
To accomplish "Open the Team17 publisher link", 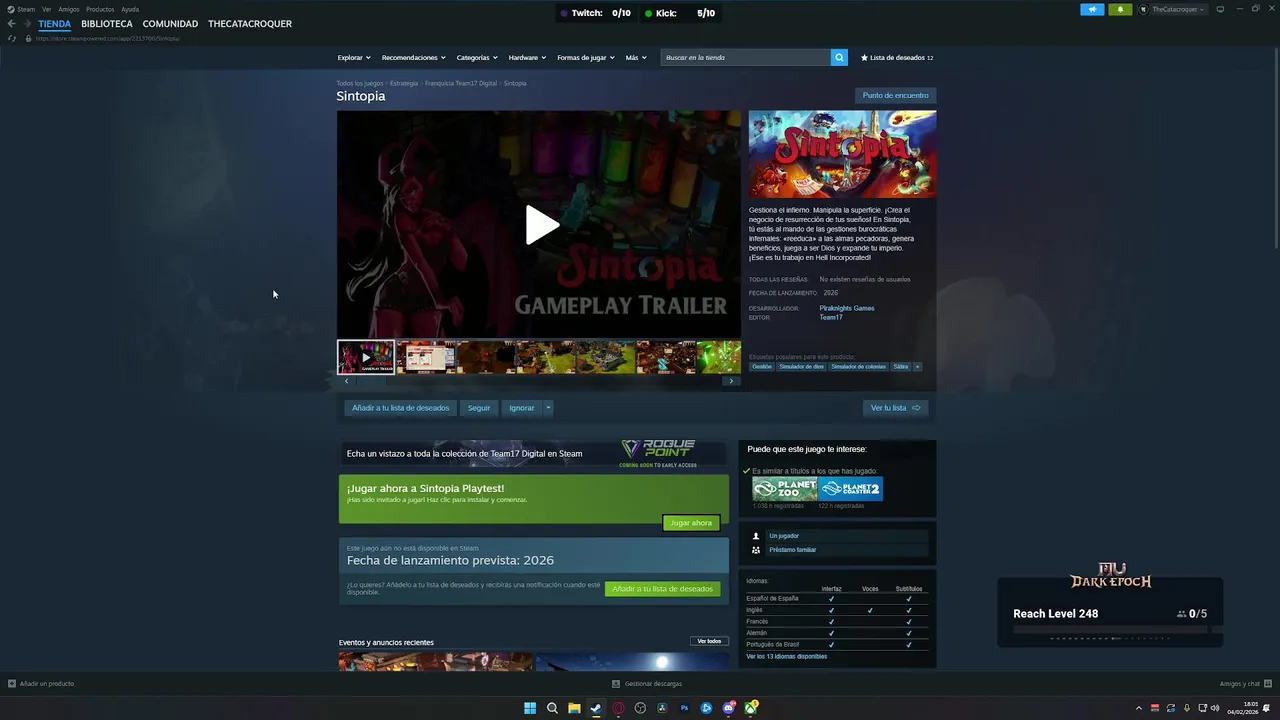I will point(831,317).
